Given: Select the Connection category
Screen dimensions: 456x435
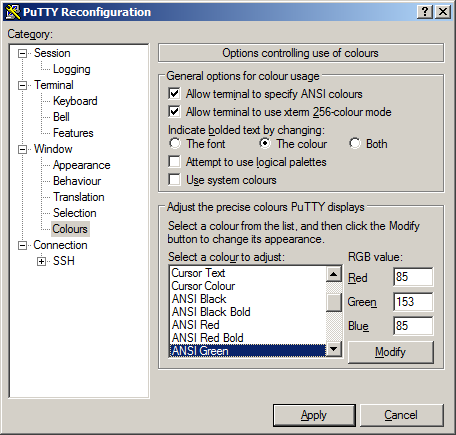Looking at the screenshot, I should (x=60, y=245).
